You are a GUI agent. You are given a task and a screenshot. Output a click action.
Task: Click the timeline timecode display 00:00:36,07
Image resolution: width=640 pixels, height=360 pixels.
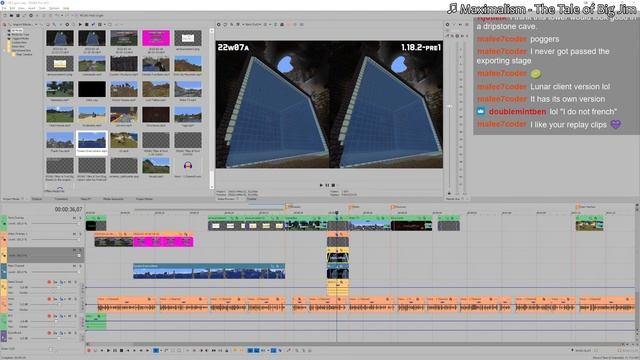point(68,209)
